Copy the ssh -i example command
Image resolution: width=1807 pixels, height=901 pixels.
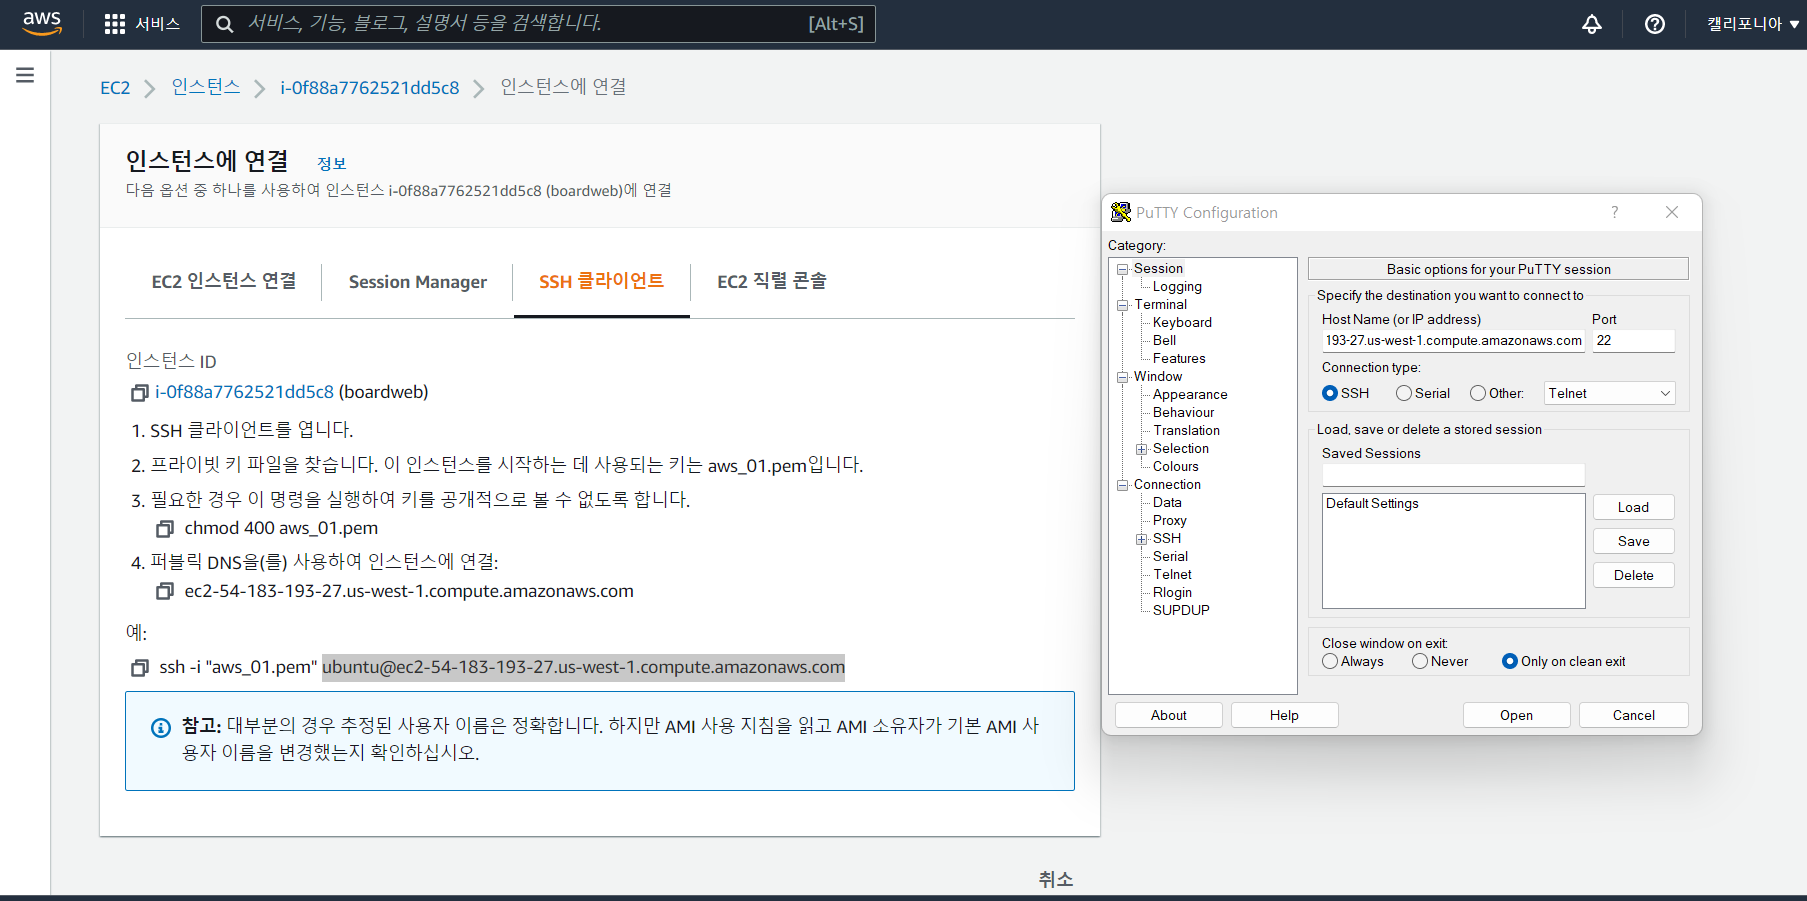coord(140,668)
